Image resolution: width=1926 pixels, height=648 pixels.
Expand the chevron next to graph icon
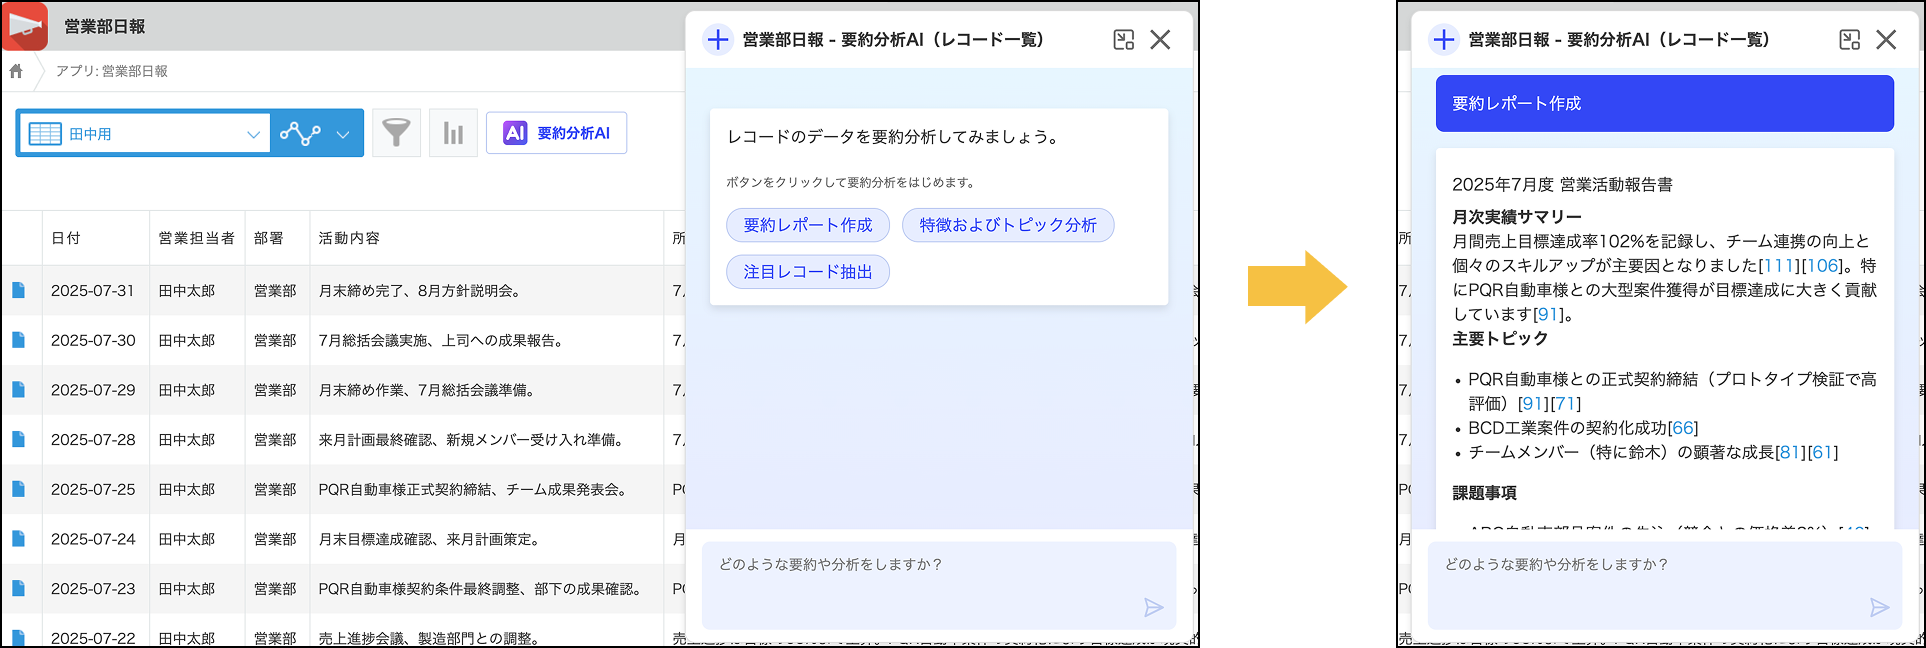click(x=343, y=134)
